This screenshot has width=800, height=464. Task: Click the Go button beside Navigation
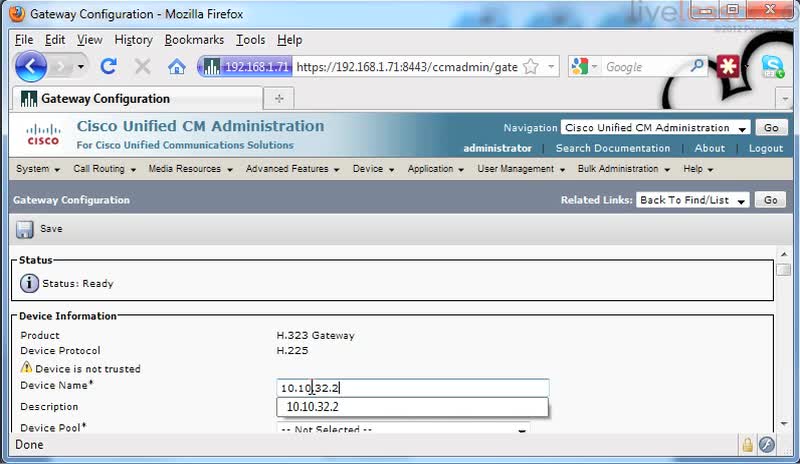click(x=771, y=128)
